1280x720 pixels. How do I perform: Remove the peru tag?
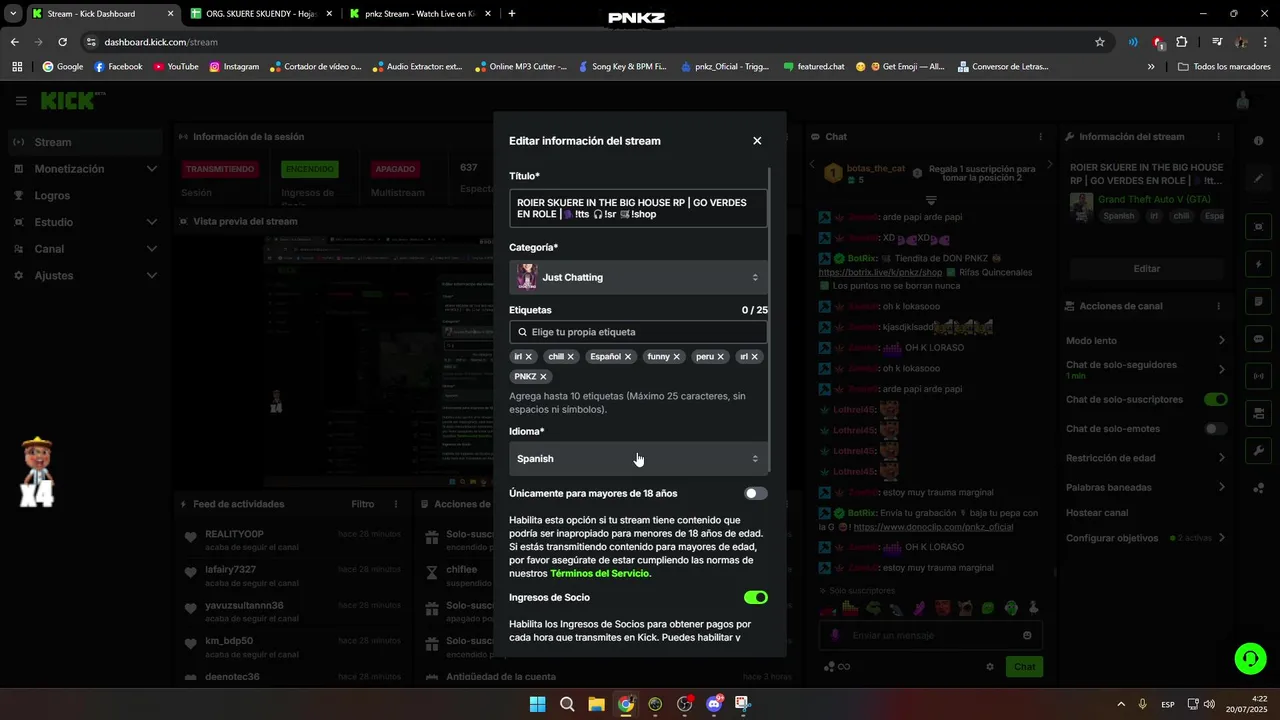tap(720, 357)
